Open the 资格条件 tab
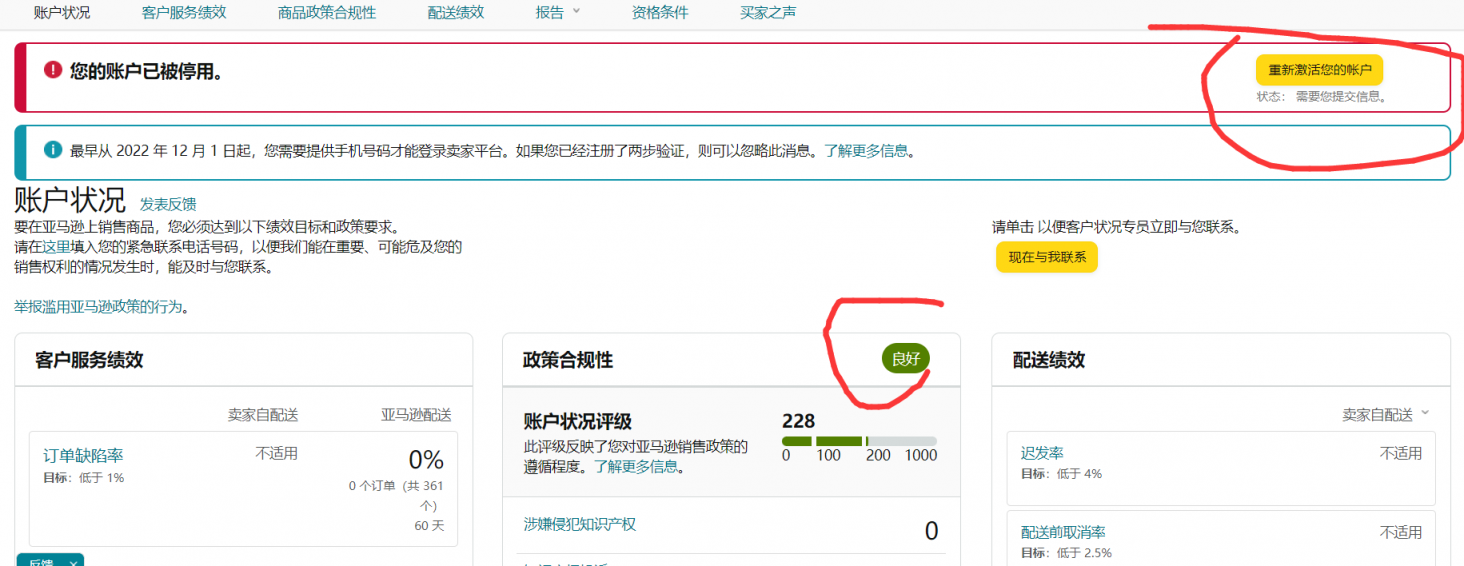The image size is (1464, 566). (660, 13)
